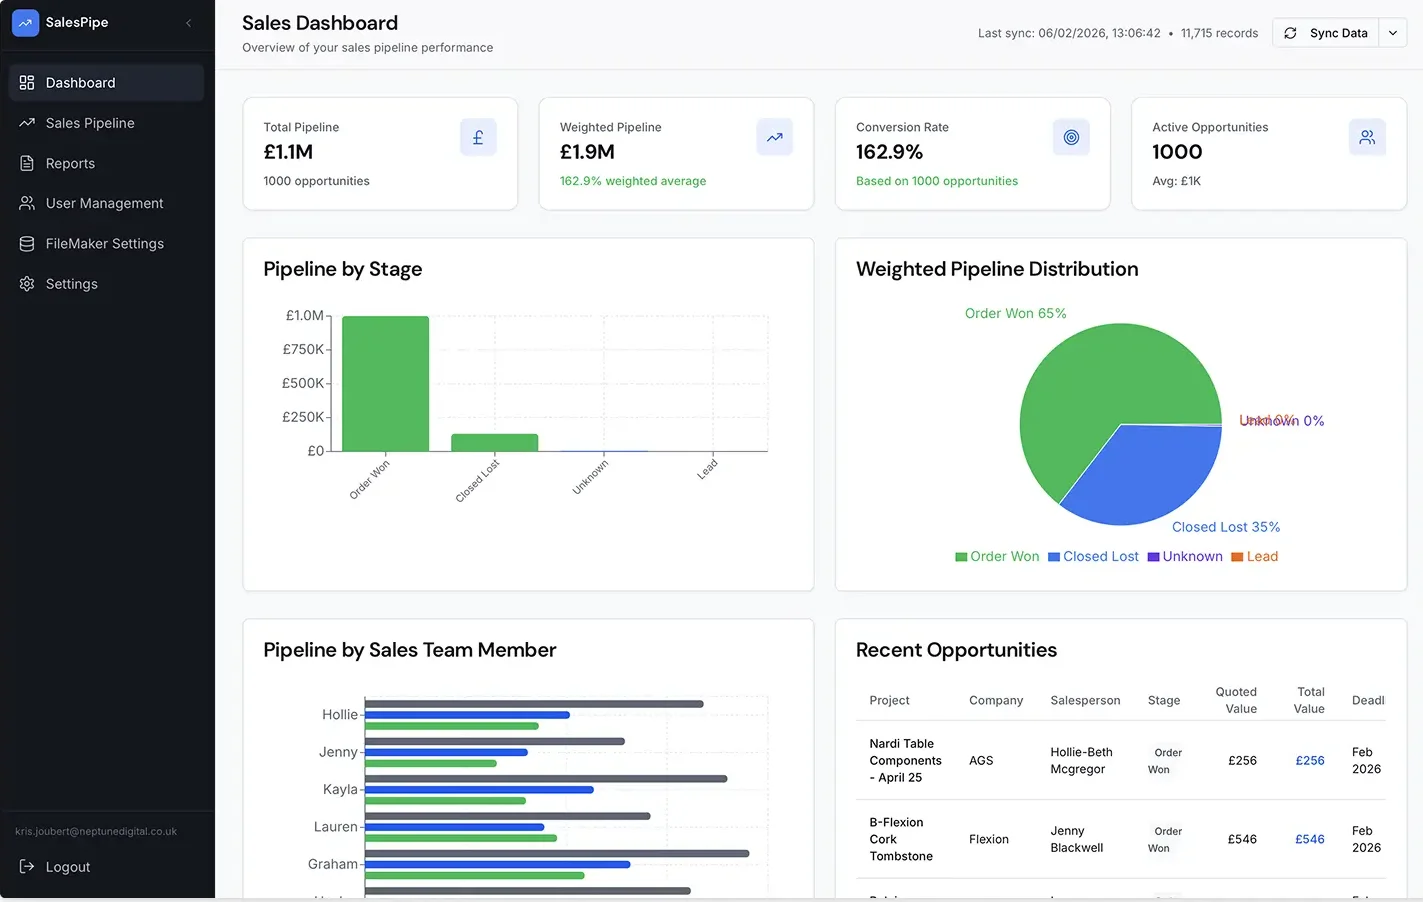Open the blue £546 Total Value link
The height and width of the screenshot is (902, 1423).
[x=1310, y=840]
